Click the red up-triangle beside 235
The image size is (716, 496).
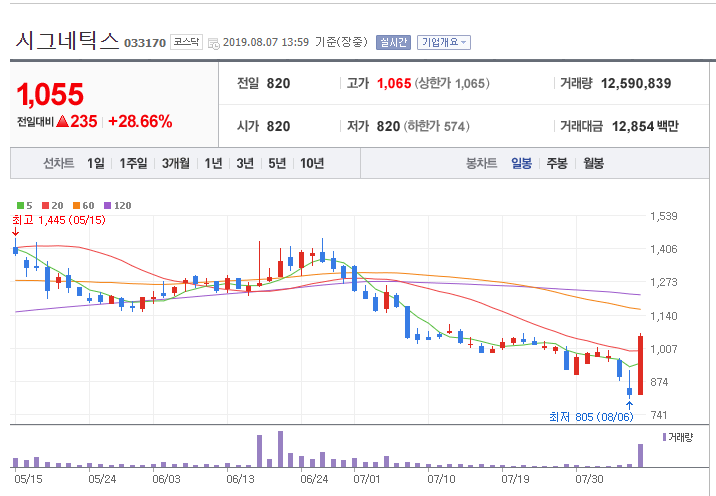(63, 121)
